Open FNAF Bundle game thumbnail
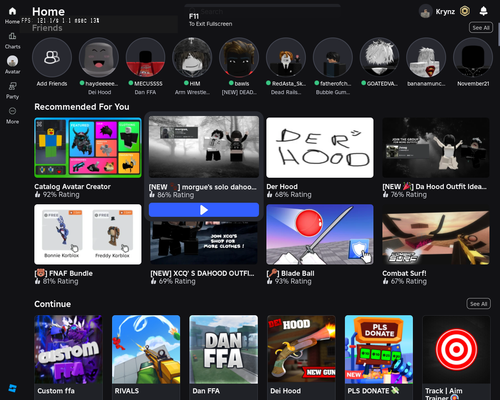The image size is (500, 400). pos(88,234)
